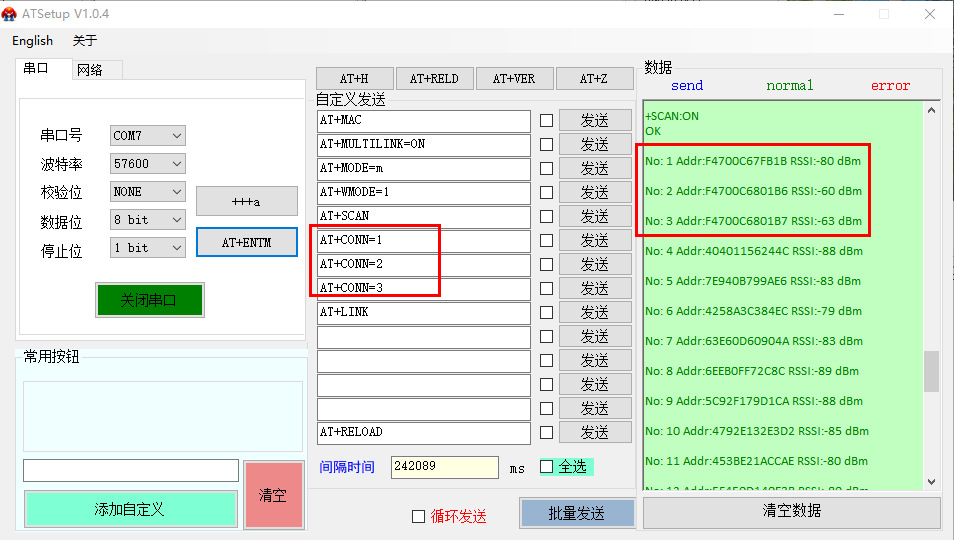954x540 pixels.
Task: Click the green 关闭串口 button
Action: tap(149, 300)
